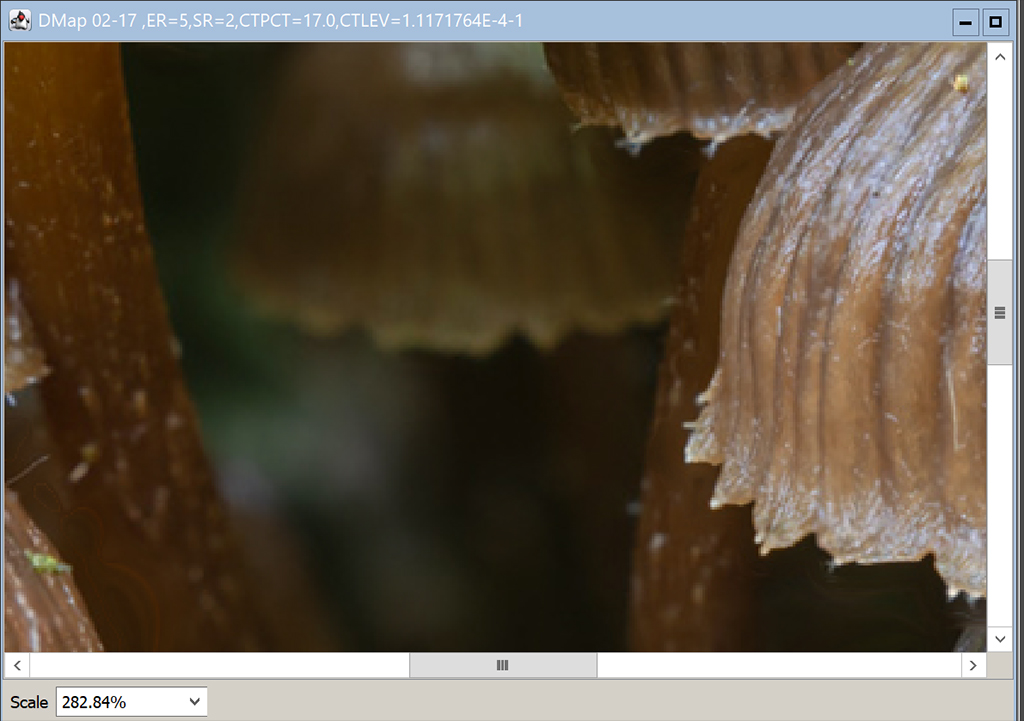Click the horizontal scrollbar left arrow

point(17,665)
